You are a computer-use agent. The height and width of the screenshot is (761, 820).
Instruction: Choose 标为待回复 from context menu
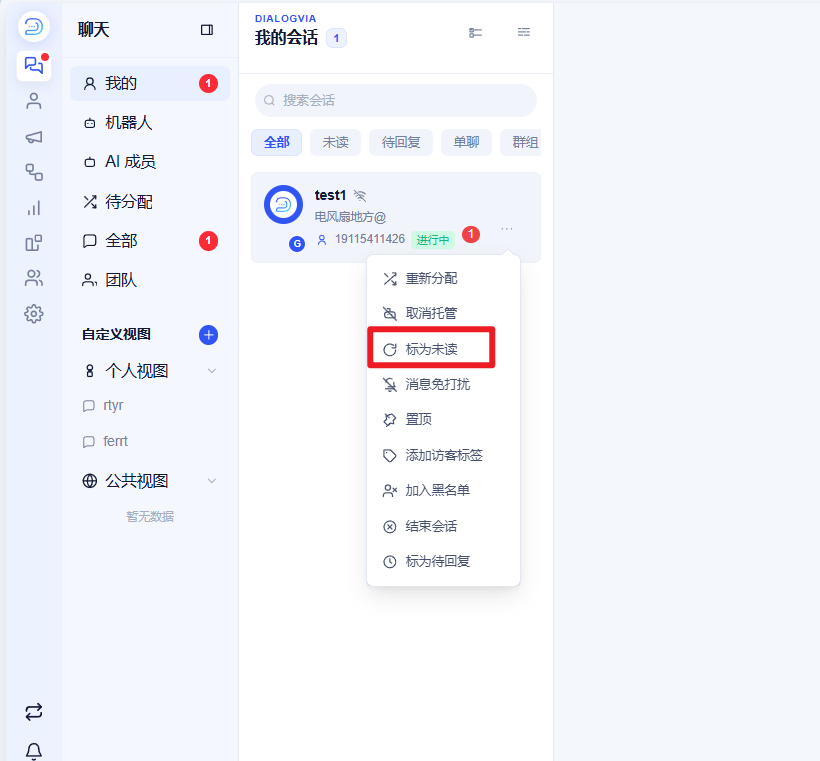tap(443, 561)
